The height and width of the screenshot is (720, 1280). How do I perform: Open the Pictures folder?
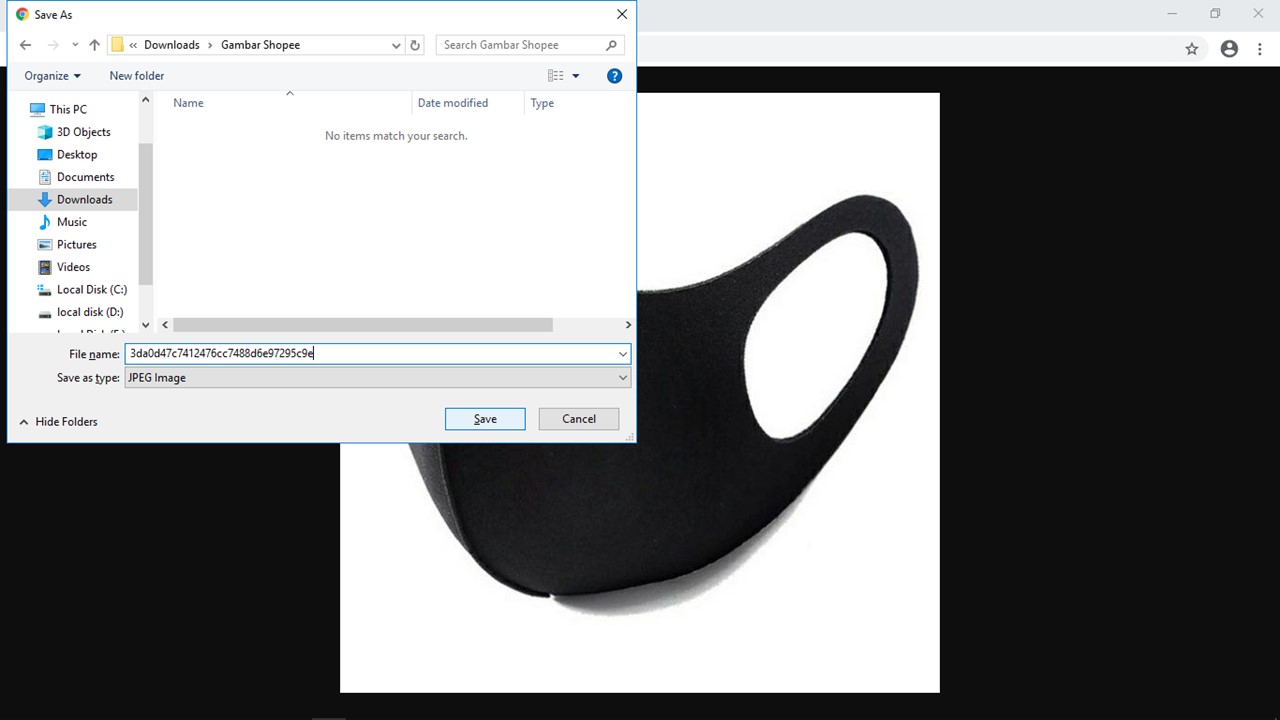pos(76,245)
